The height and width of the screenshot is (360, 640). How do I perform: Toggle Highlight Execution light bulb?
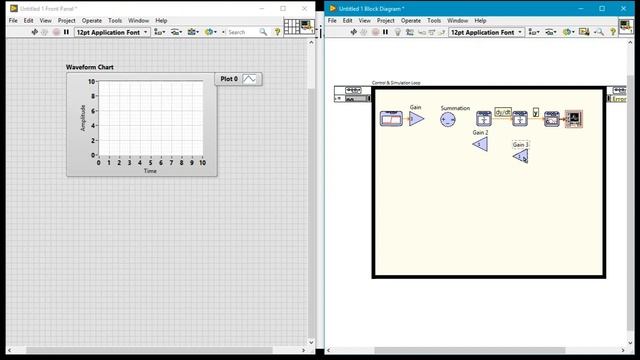click(398, 32)
